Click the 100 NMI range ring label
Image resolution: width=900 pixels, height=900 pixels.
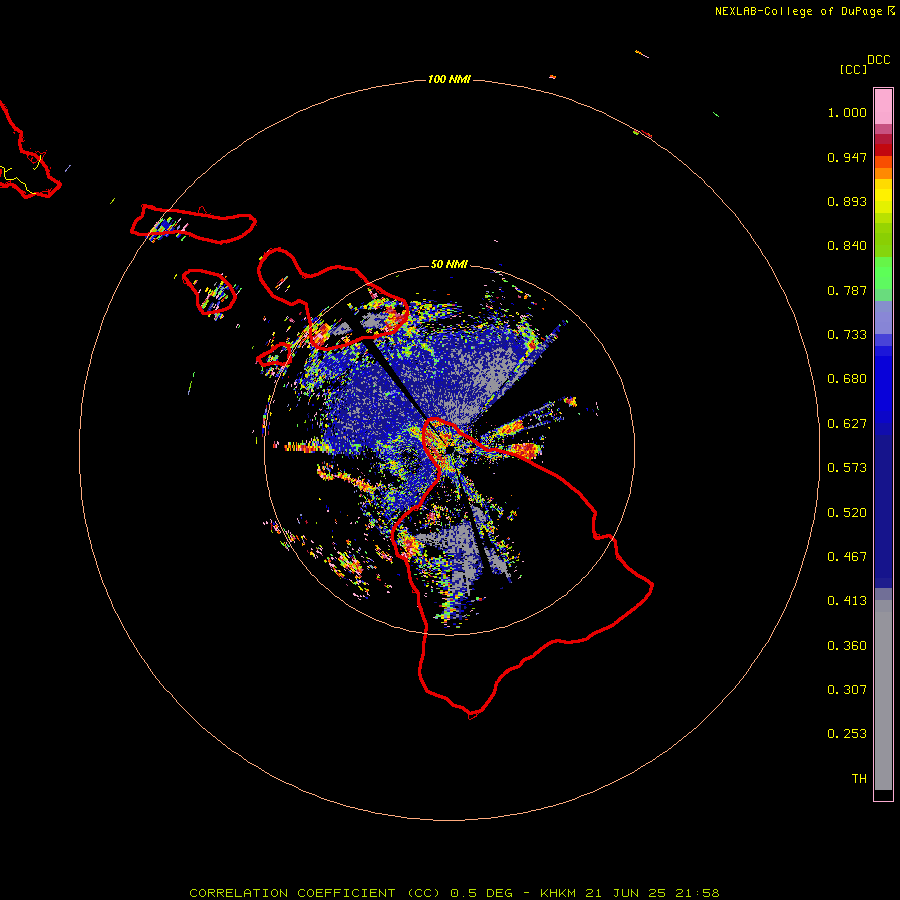(449, 79)
